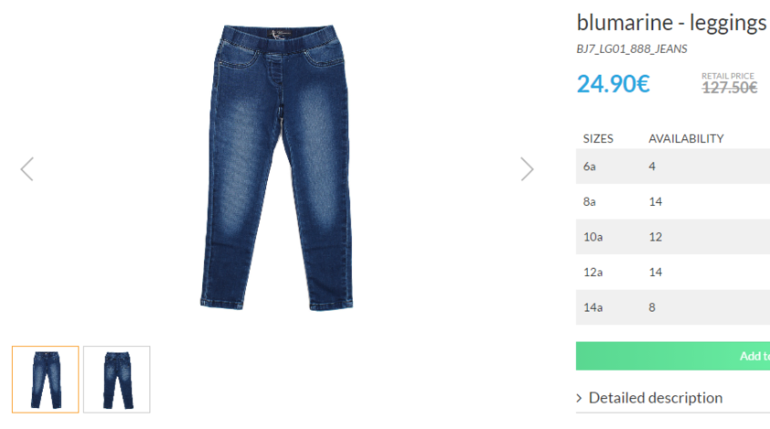Click the crossed-out 127.50€ retail price
The image size is (770, 429).
[x=729, y=88]
